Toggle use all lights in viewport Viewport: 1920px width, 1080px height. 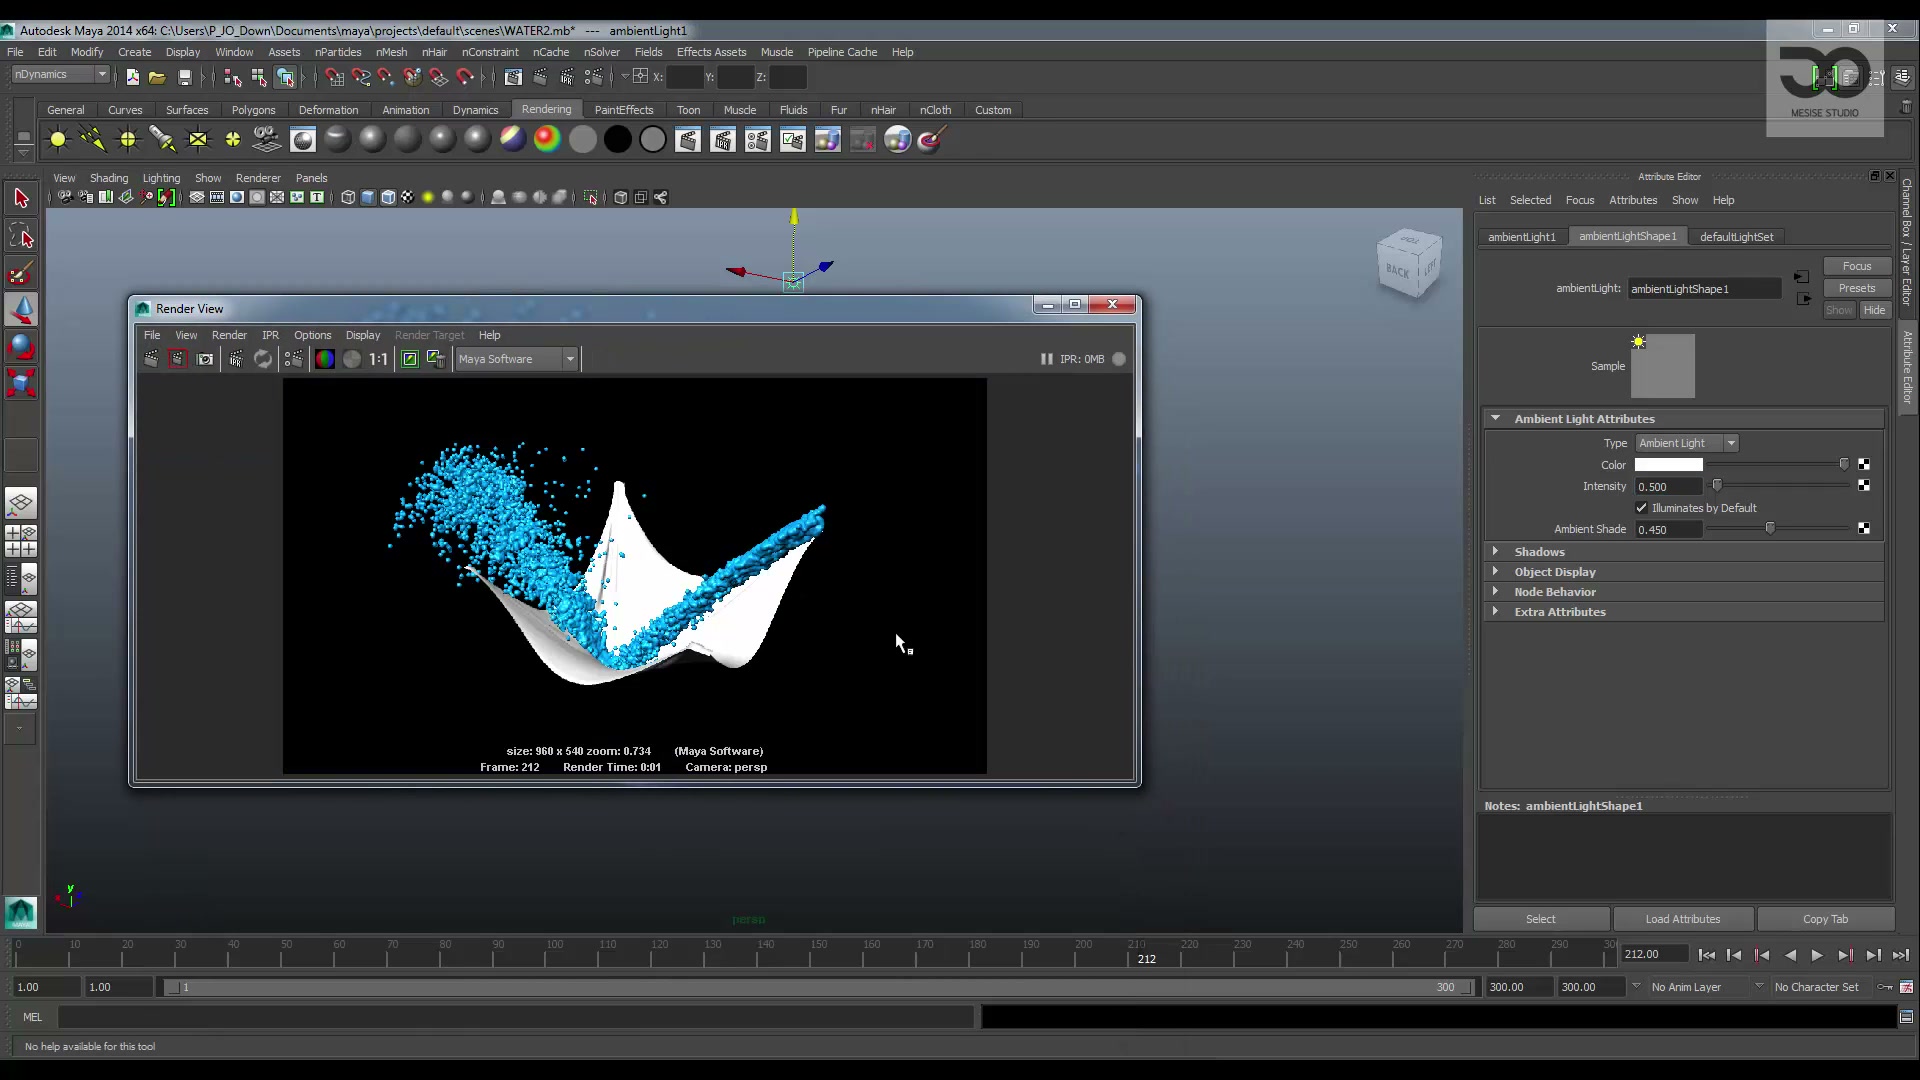coord(428,198)
